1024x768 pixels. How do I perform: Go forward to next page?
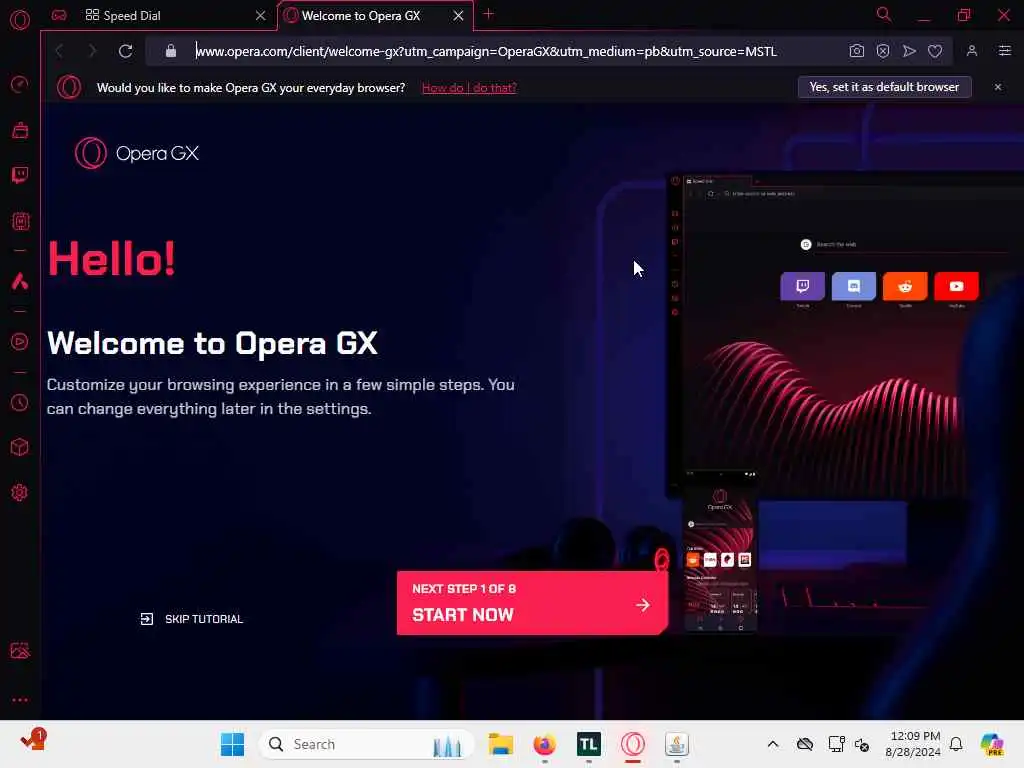click(92, 51)
